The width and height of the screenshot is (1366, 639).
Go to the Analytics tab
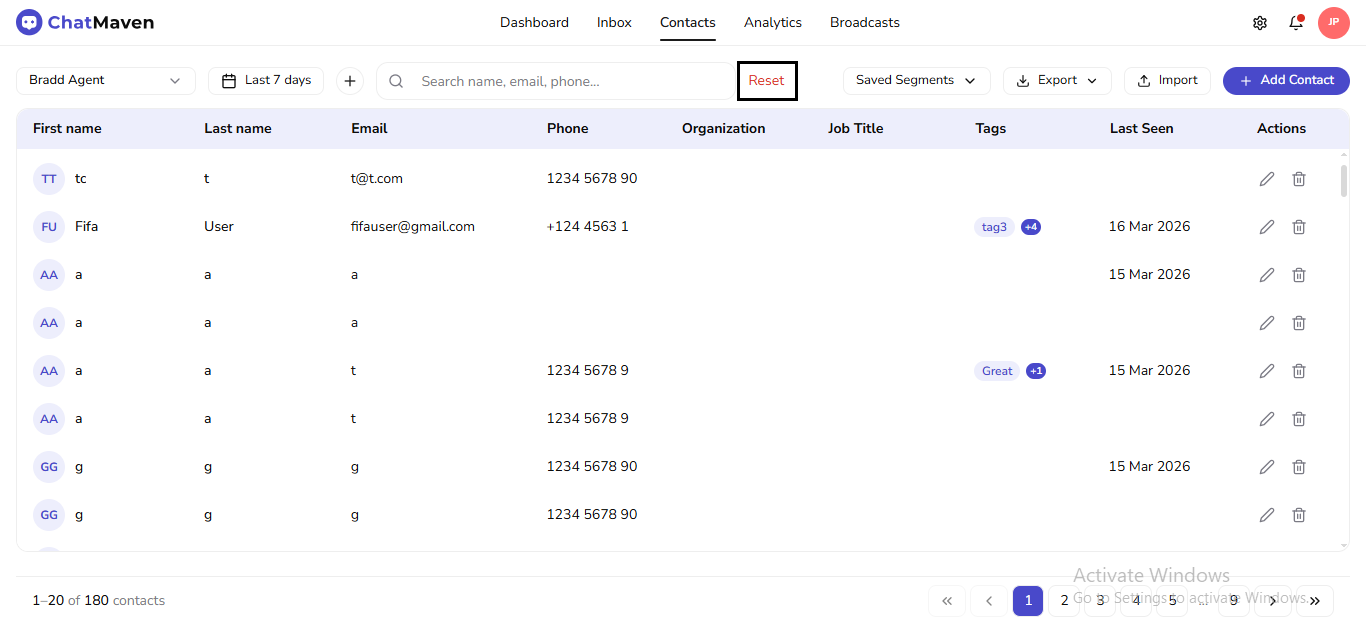point(772,23)
